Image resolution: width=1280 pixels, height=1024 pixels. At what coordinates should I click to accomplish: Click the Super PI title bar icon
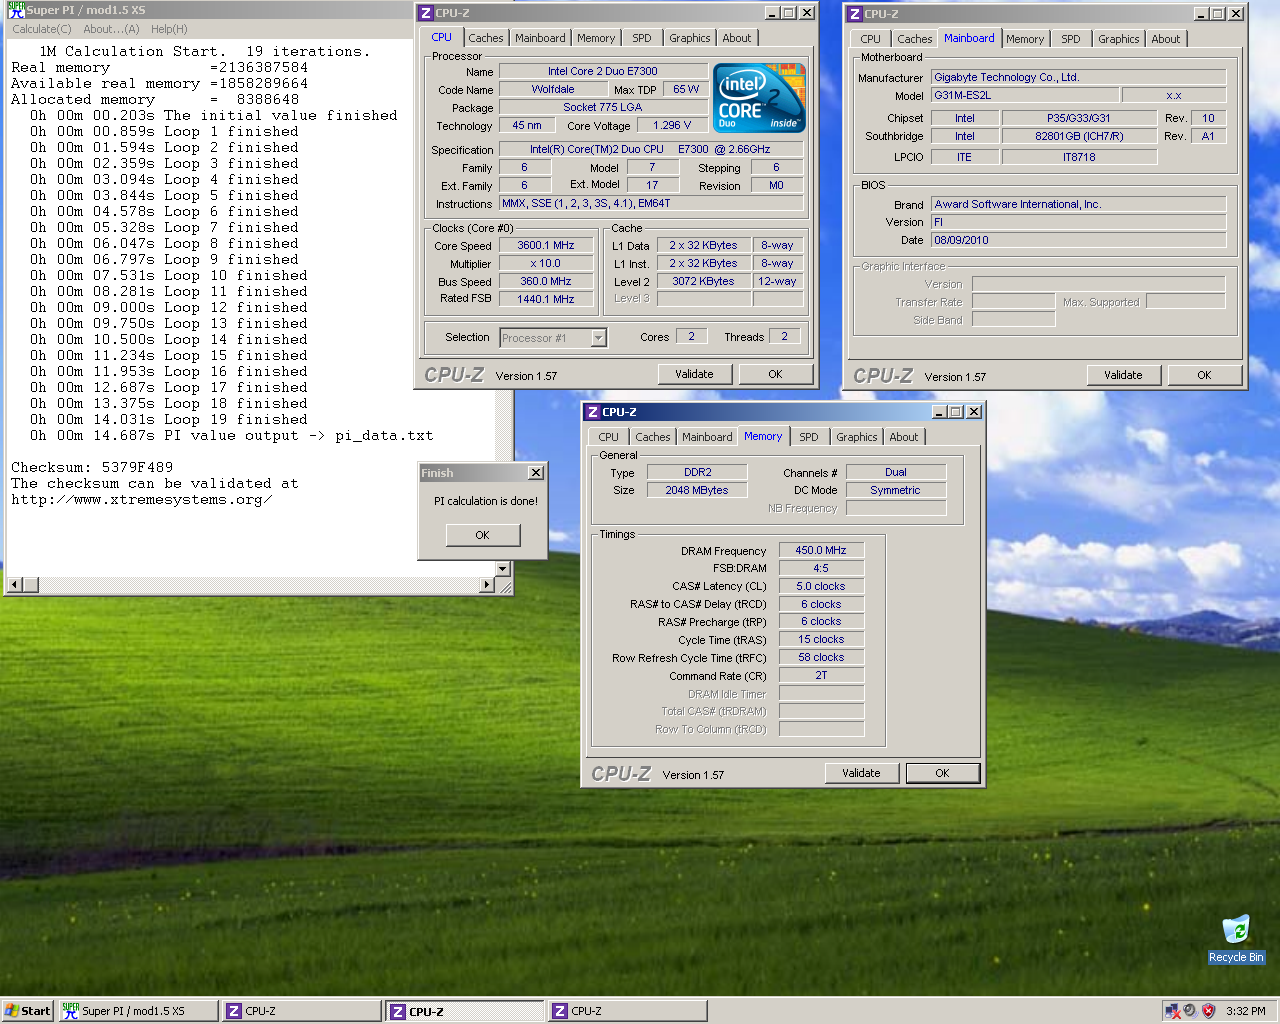click(16, 10)
